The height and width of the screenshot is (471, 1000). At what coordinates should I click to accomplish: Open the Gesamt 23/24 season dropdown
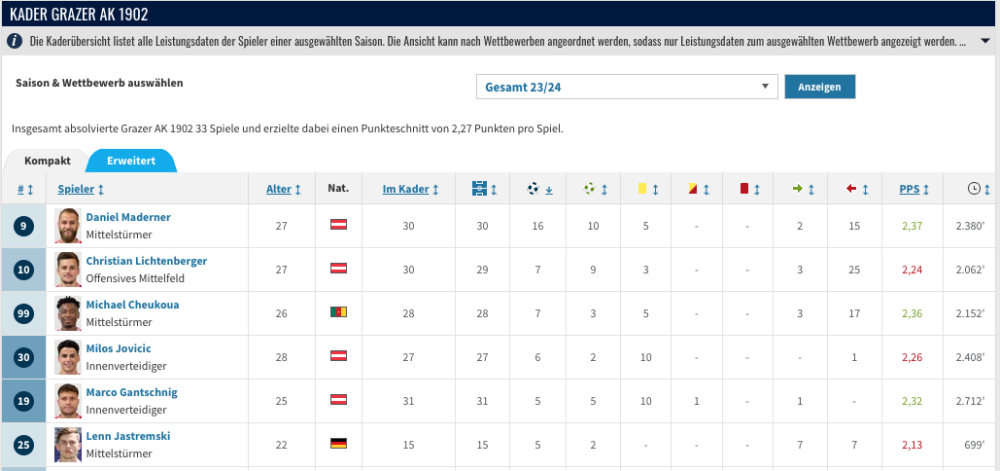pyautogui.click(x=627, y=87)
